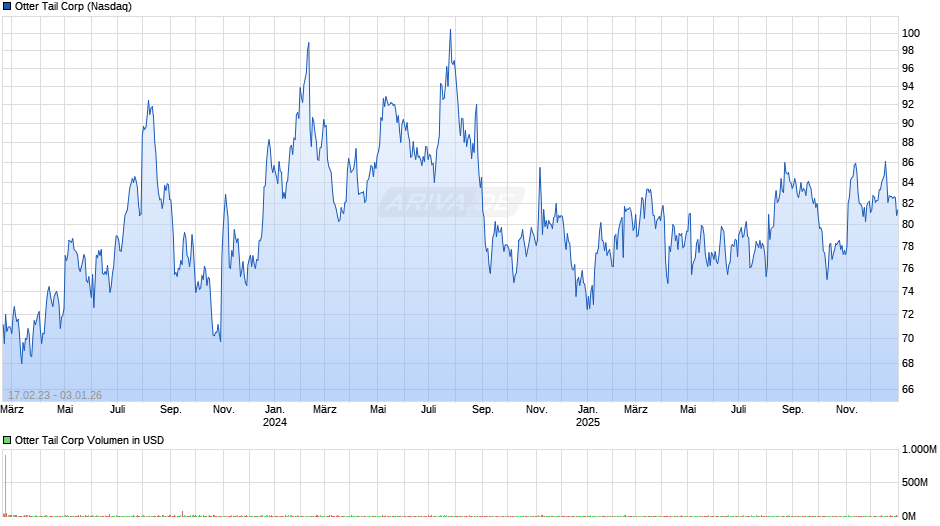
Task: Click the '68' price axis label
Action: point(908,363)
